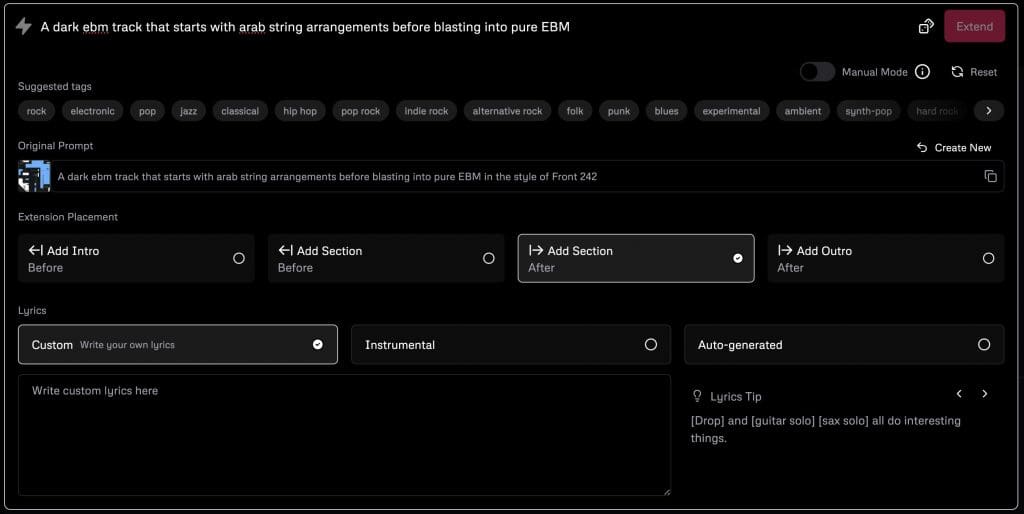Show previous lyrics tip with left chevron

(x=959, y=394)
